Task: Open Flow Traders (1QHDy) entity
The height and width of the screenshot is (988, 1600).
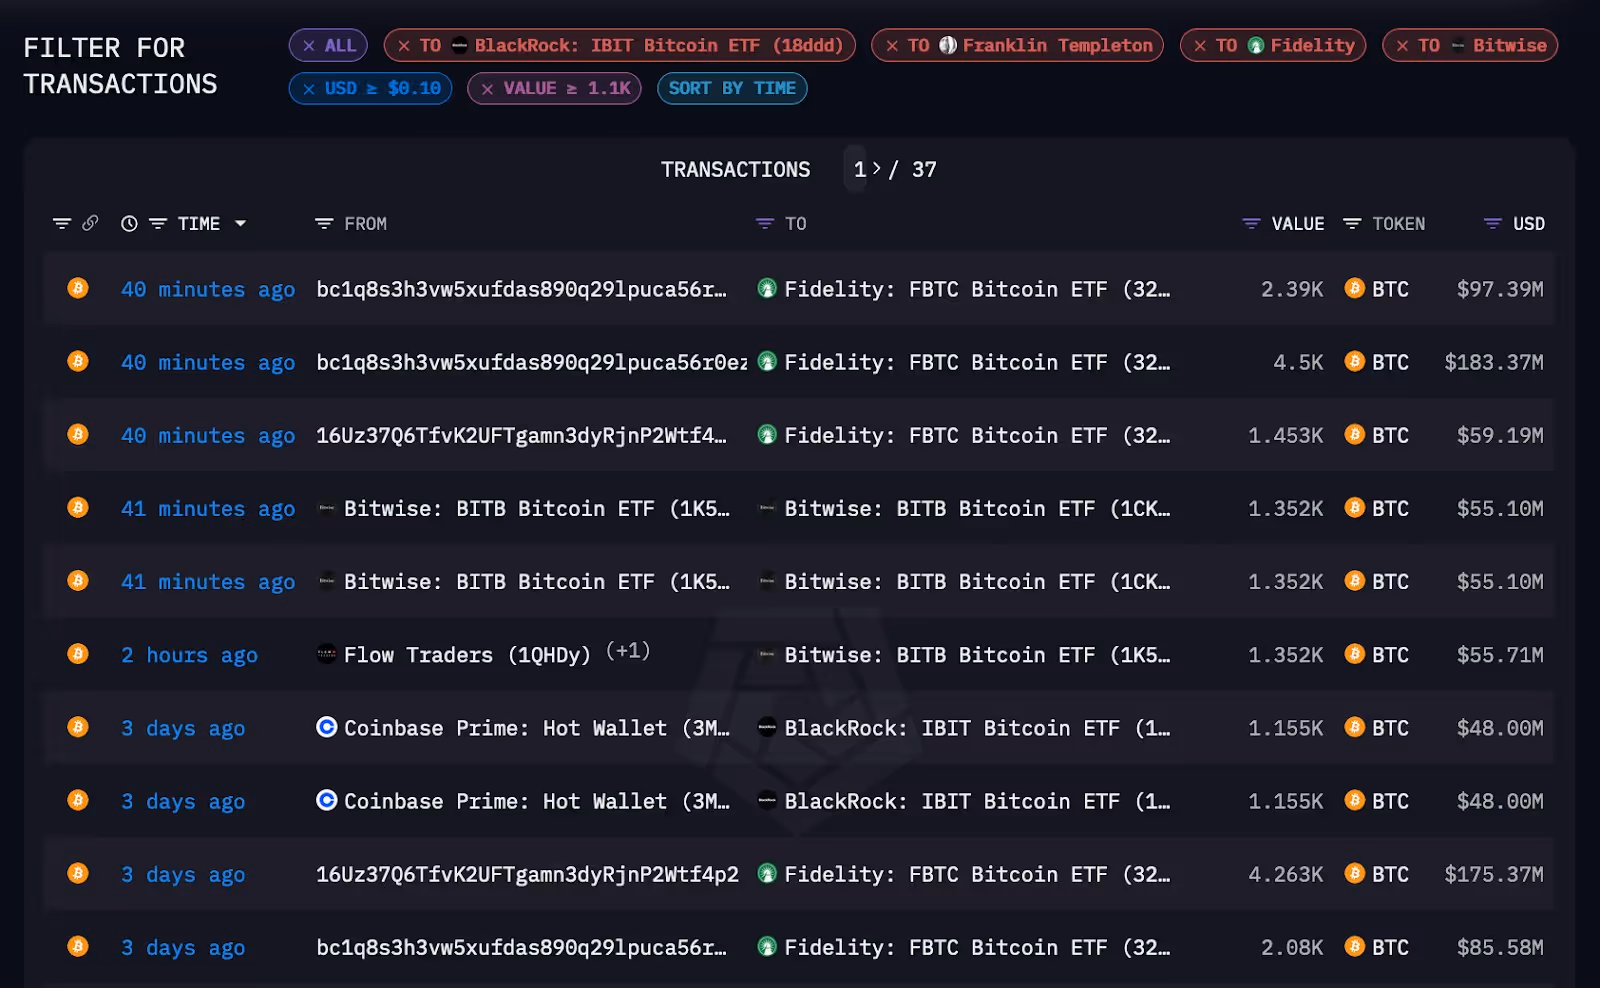Action: pos(467,655)
